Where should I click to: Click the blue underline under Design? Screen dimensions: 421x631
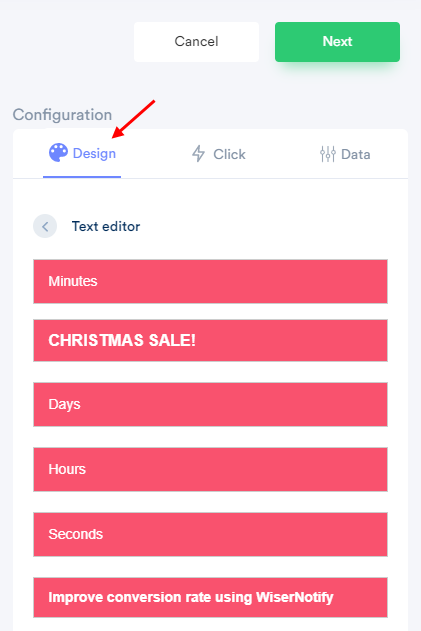click(82, 177)
